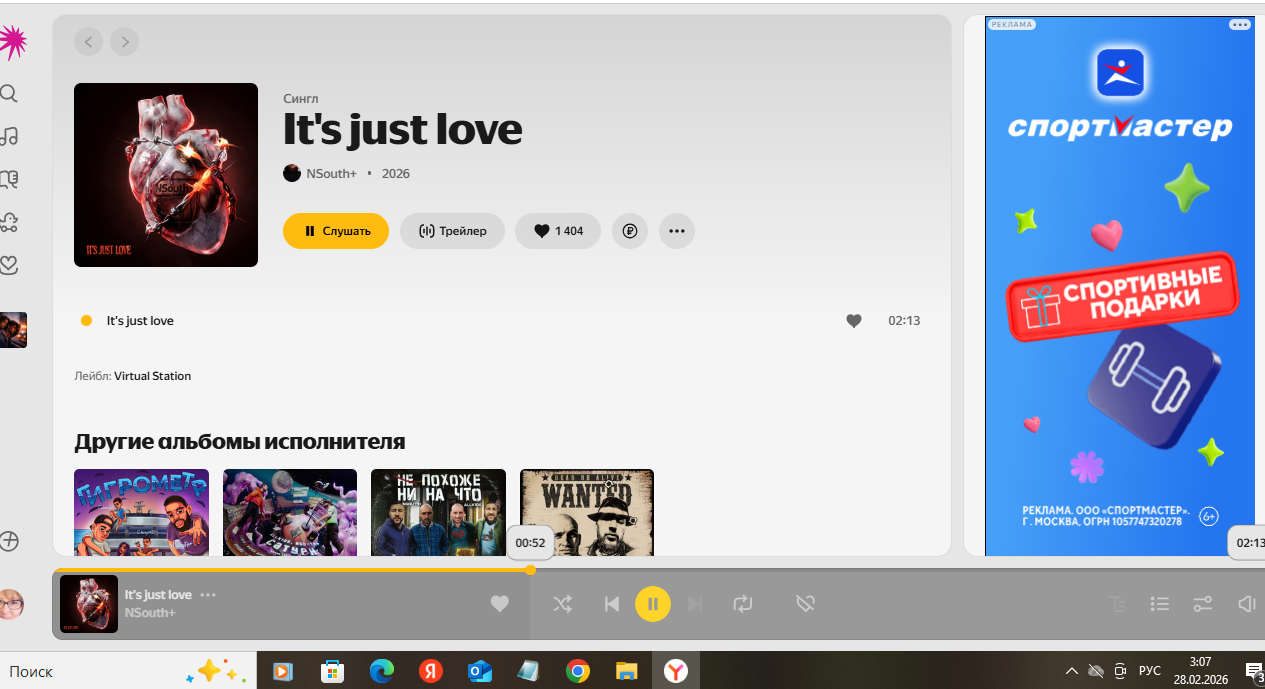This screenshot has width=1265, height=689.
Task: Open the books and podcasts sidebar icon
Action: (9, 179)
